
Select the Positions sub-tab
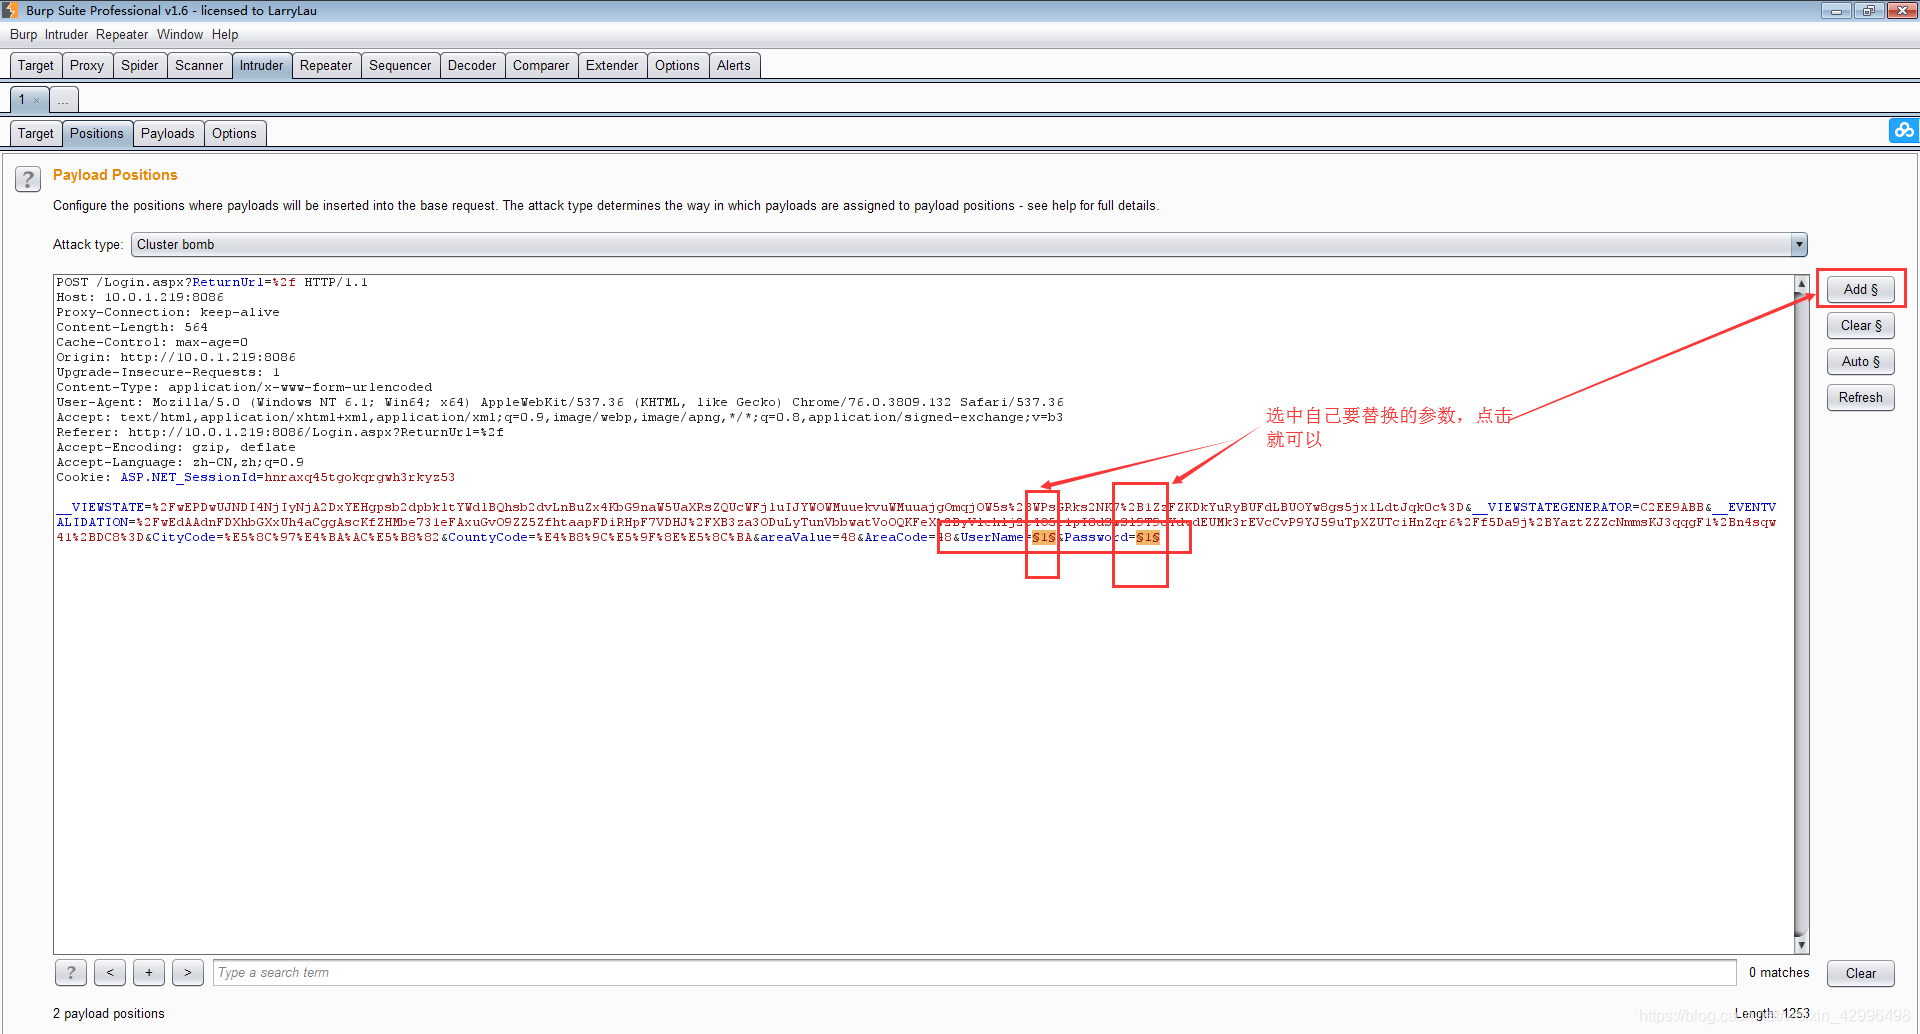(x=97, y=133)
